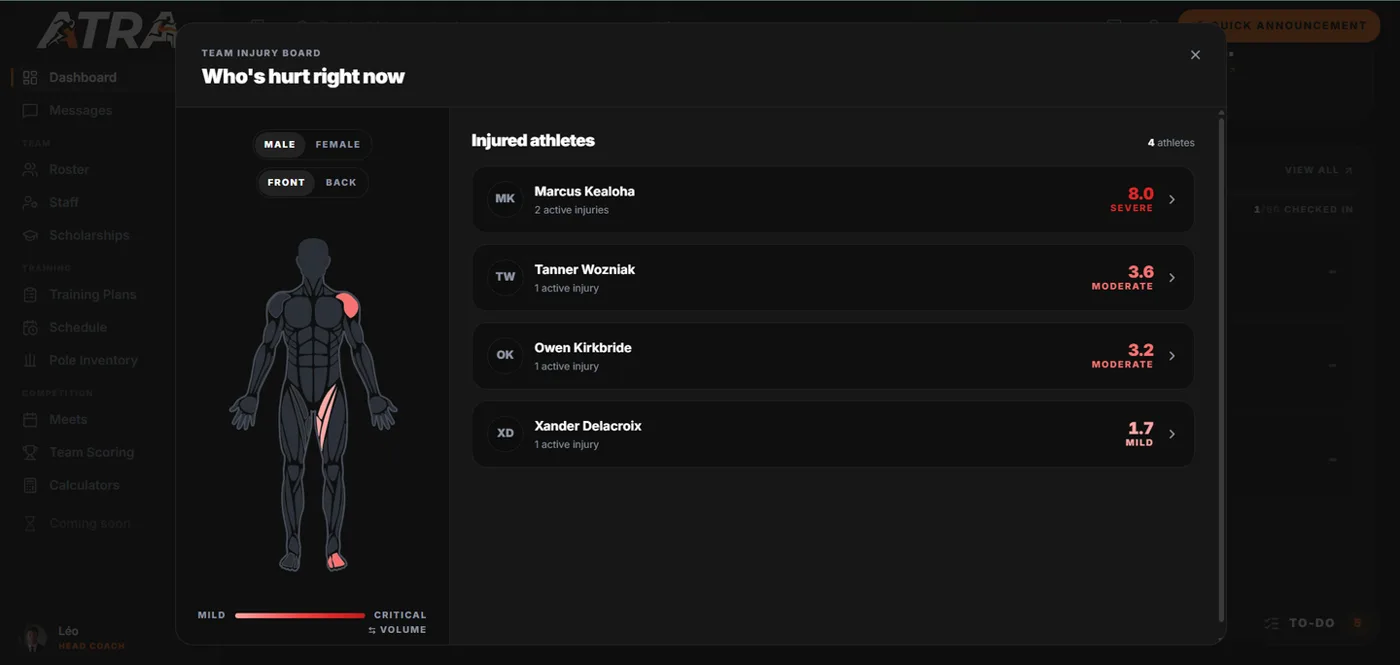1400x665 pixels.
Task: Click the XD avatar badge
Action: click(505, 433)
